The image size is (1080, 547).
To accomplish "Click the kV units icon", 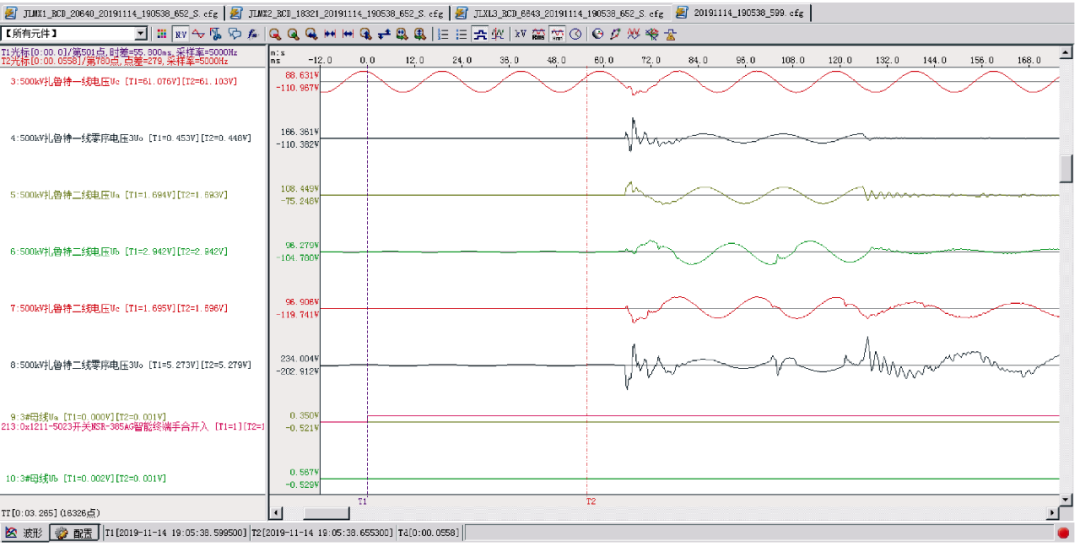I will [x=521, y=34].
